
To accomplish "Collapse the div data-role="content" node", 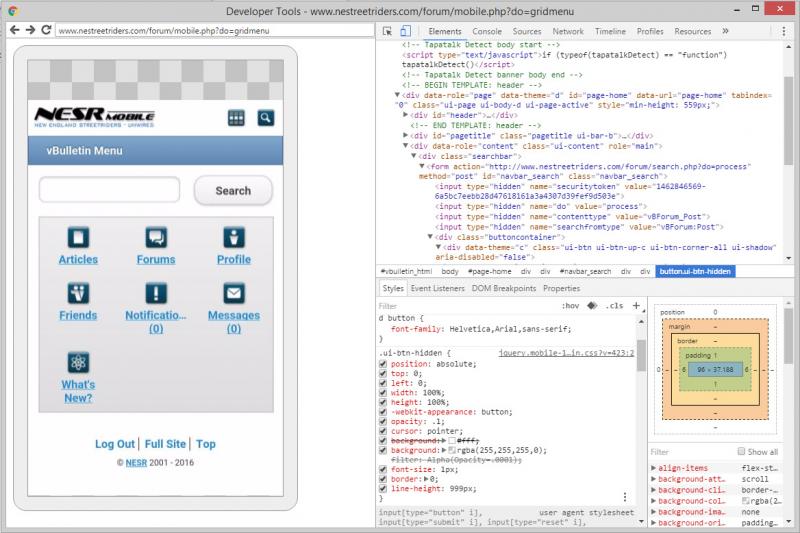I will [x=406, y=146].
